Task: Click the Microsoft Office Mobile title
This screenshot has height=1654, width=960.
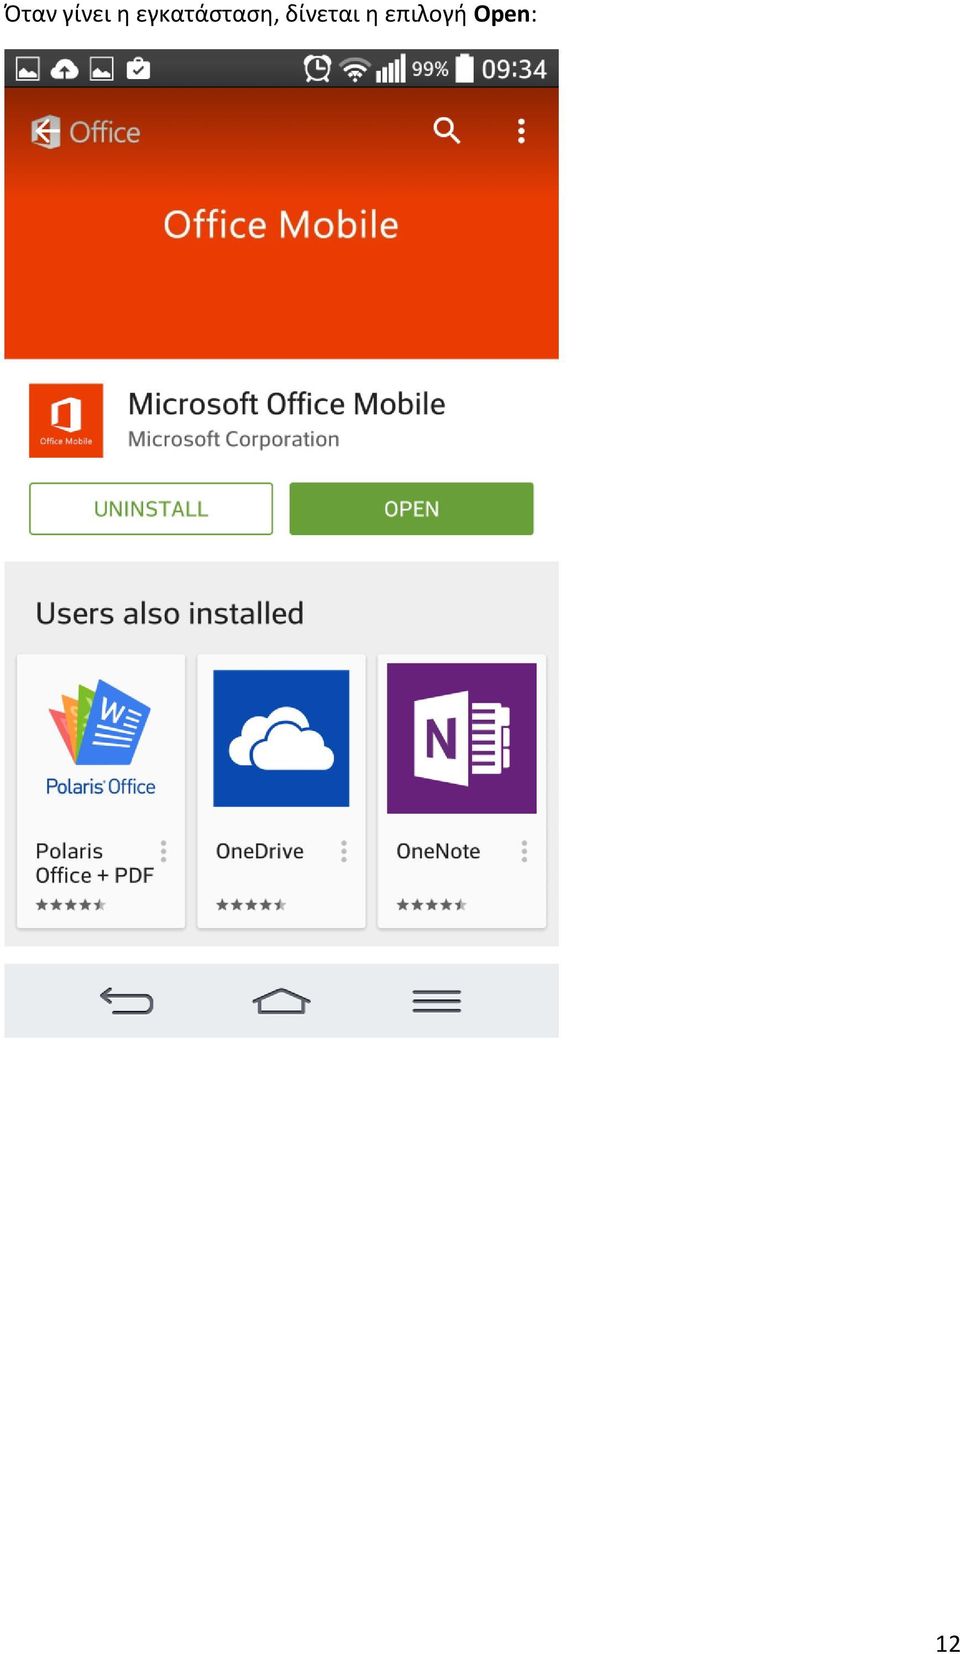Action: [x=287, y=404]
